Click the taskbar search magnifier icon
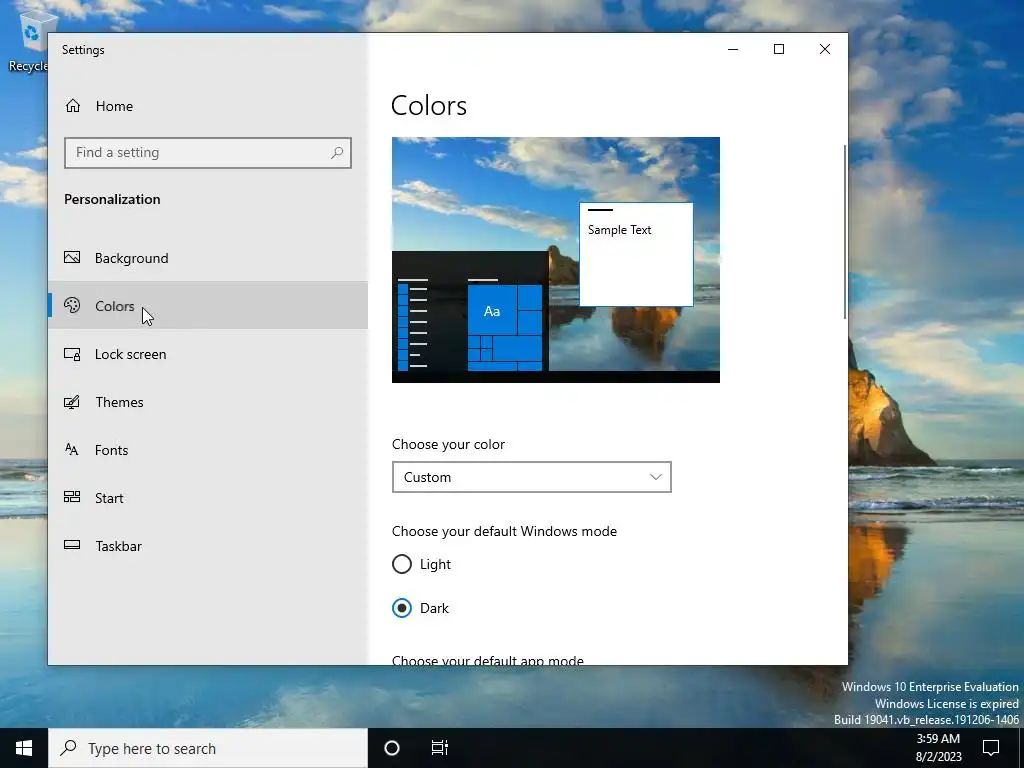Viewport: 1024px width, 768px height. (68, 748)
